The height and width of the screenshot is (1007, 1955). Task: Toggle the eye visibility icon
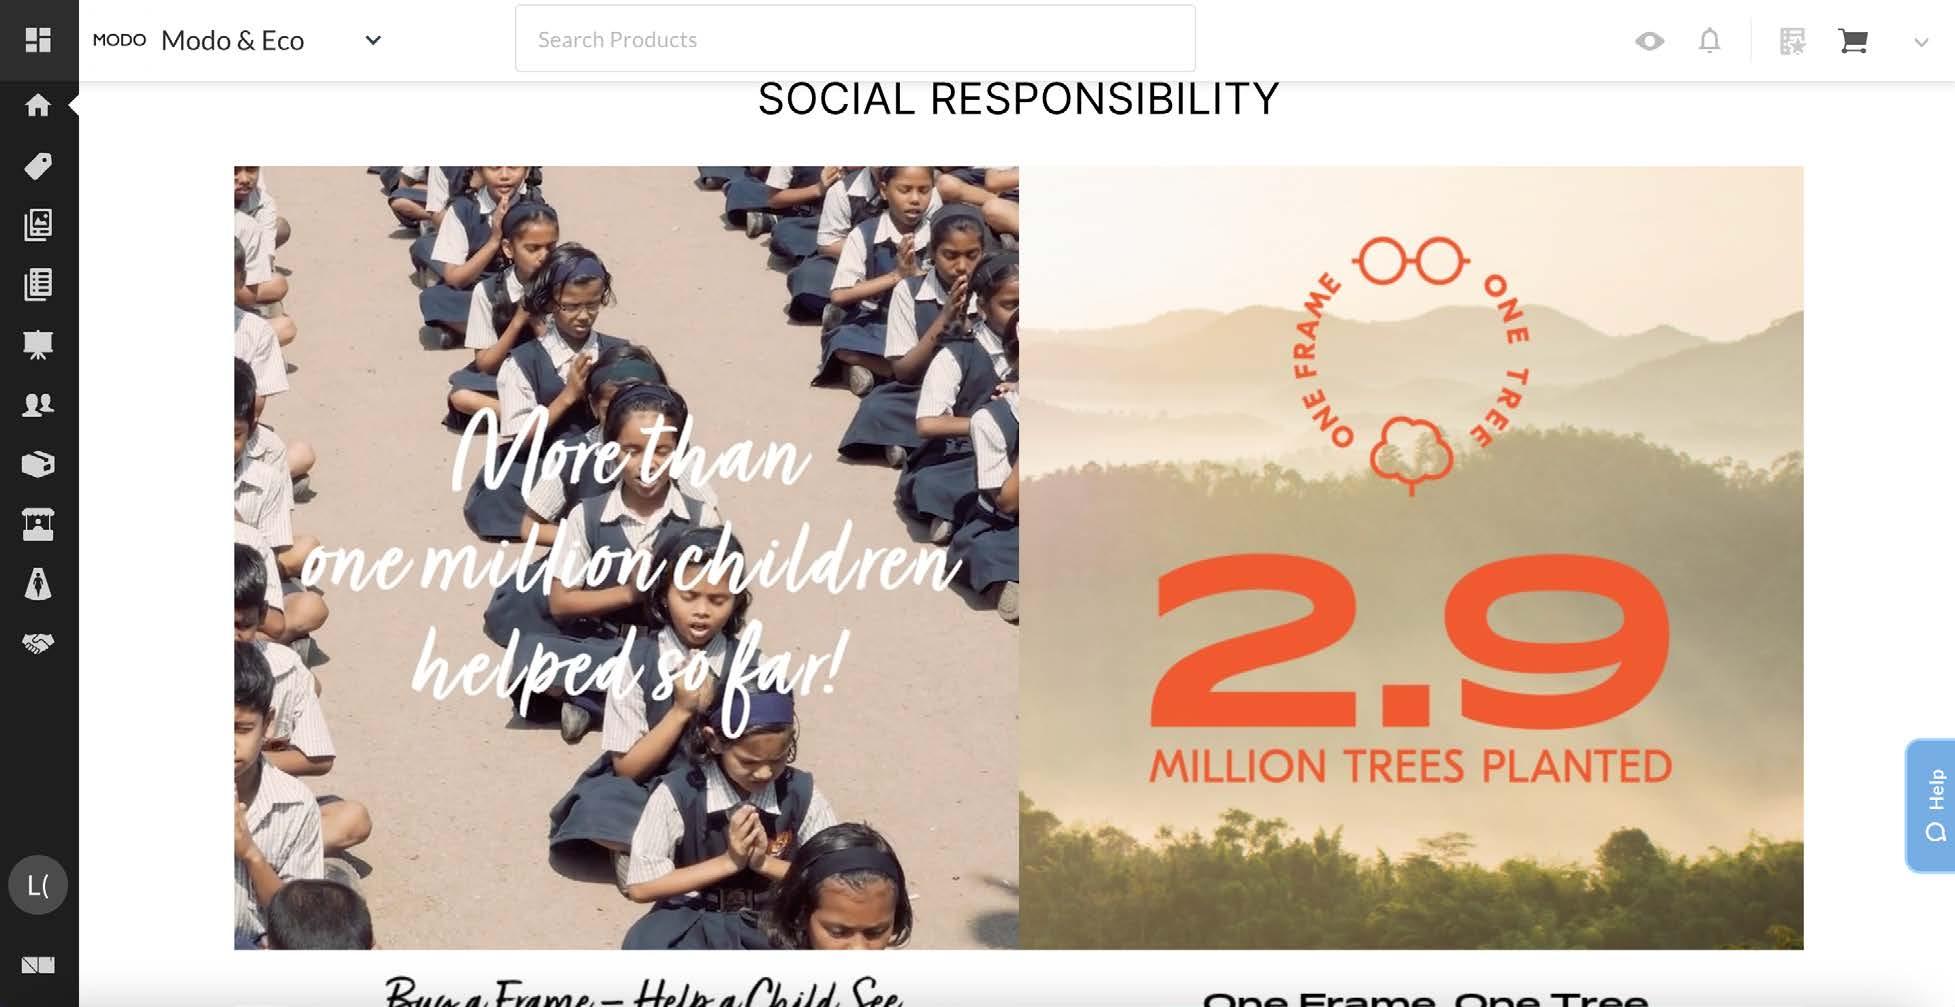coord(1650,41)
